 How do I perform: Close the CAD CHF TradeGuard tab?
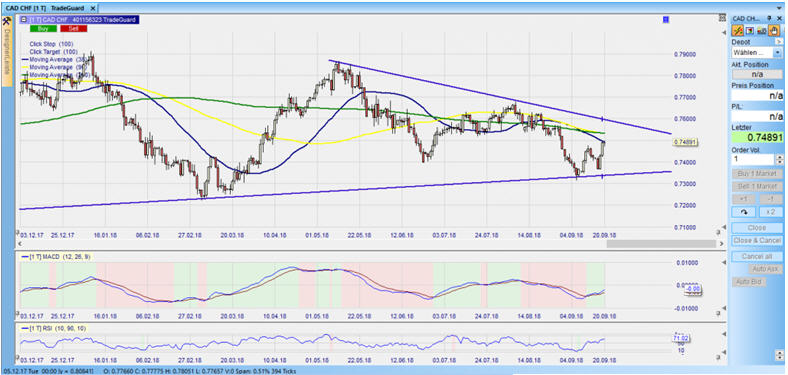92,9
